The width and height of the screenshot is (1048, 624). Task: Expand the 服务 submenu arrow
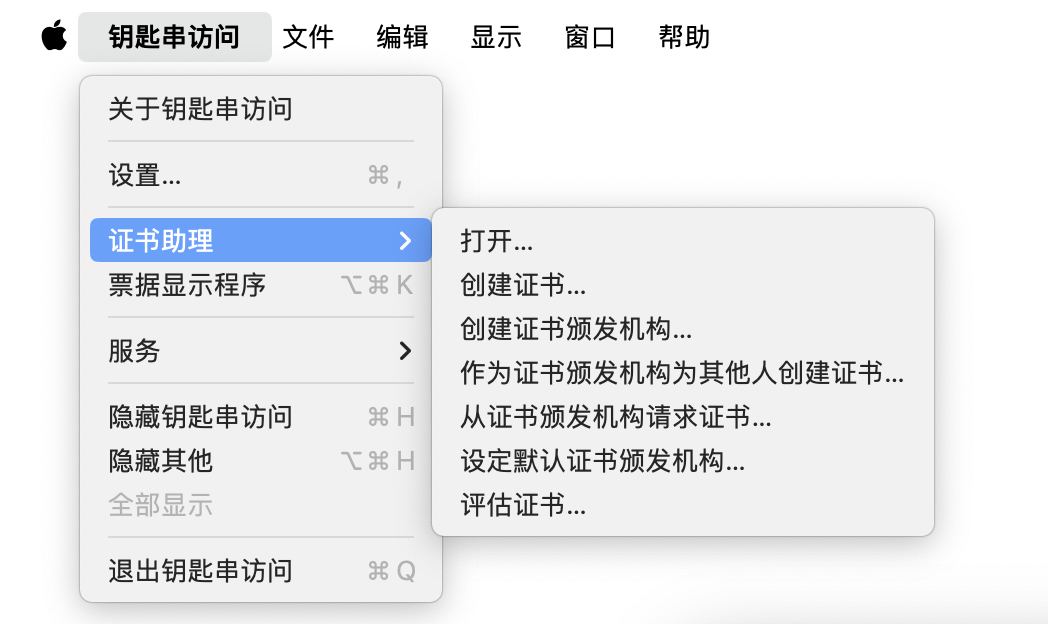405,351
